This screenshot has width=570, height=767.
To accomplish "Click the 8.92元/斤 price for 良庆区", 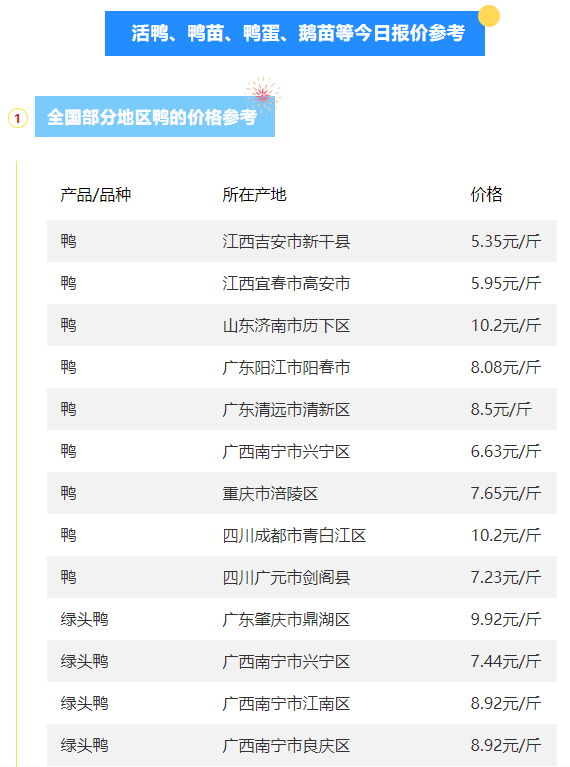I will 505,746.
